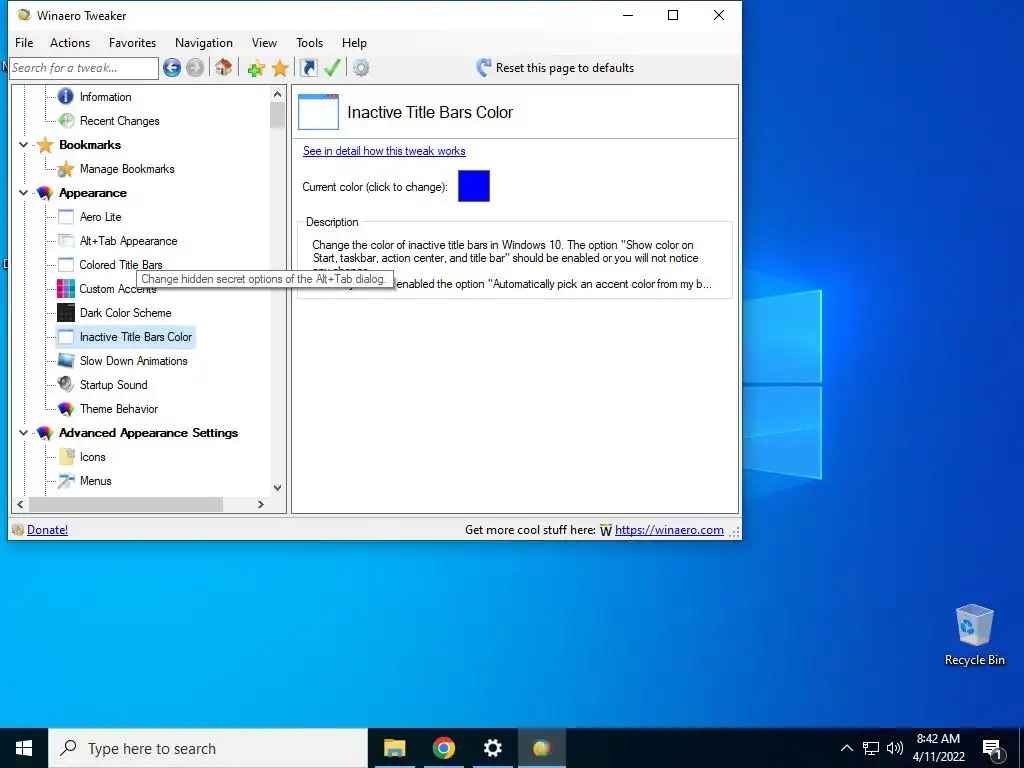Open the Favorites menu

pos(133,42)
